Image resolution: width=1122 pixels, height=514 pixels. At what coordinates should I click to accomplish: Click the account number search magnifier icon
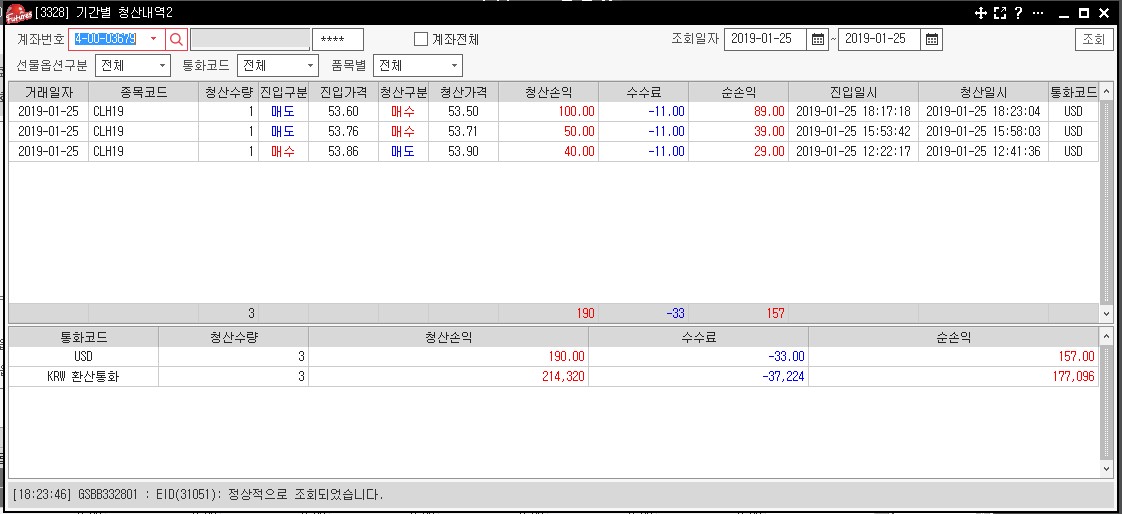point(176,39)
